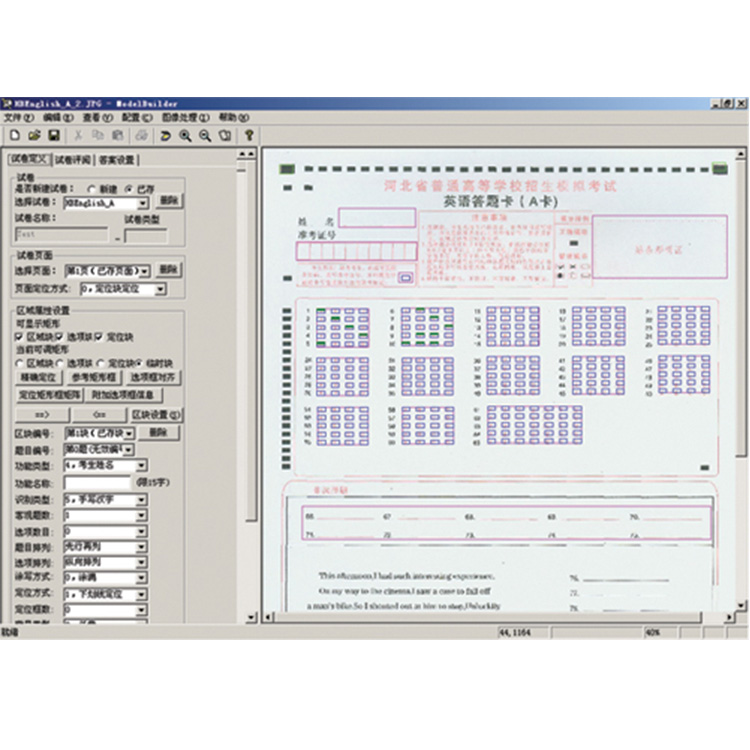Viewport: 750px width, 750px height.
Task: Select the 试卷定义 tab
Action: point(30,159)
